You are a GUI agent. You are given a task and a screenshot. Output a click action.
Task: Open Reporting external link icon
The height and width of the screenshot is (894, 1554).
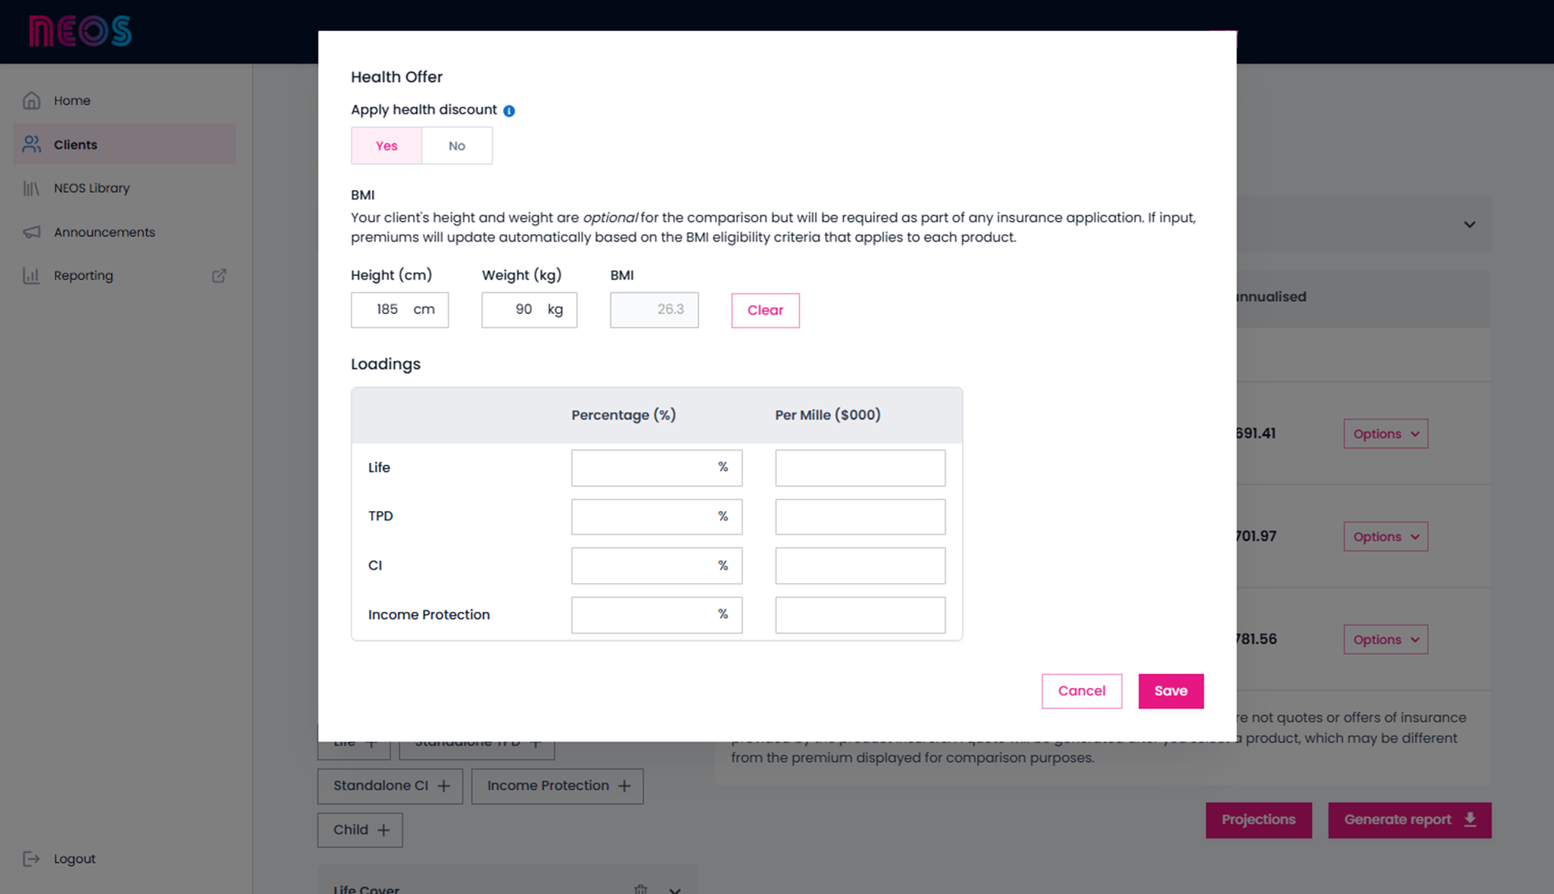click(x=219, y=276)
